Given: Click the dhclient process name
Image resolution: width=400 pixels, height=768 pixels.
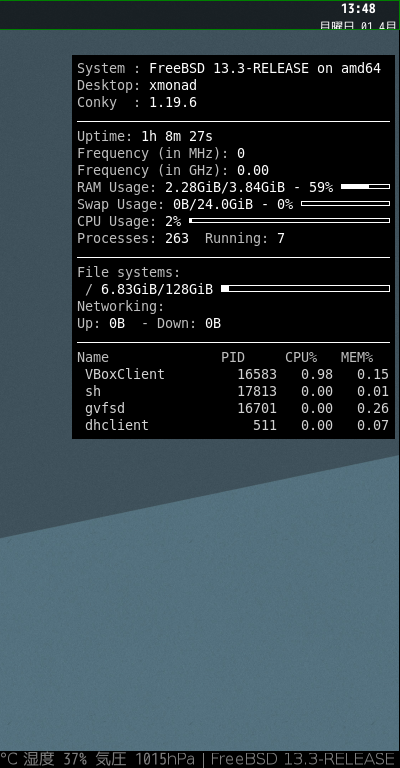Looking at the screenshot, I should click(117, 425).
